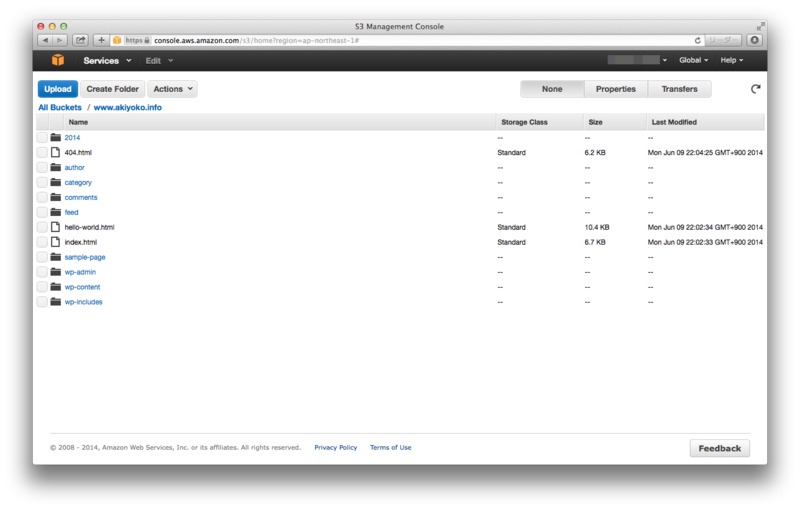800x510 pixels.
Task: Open Privacy Policy link
Action: click(335, 447)
